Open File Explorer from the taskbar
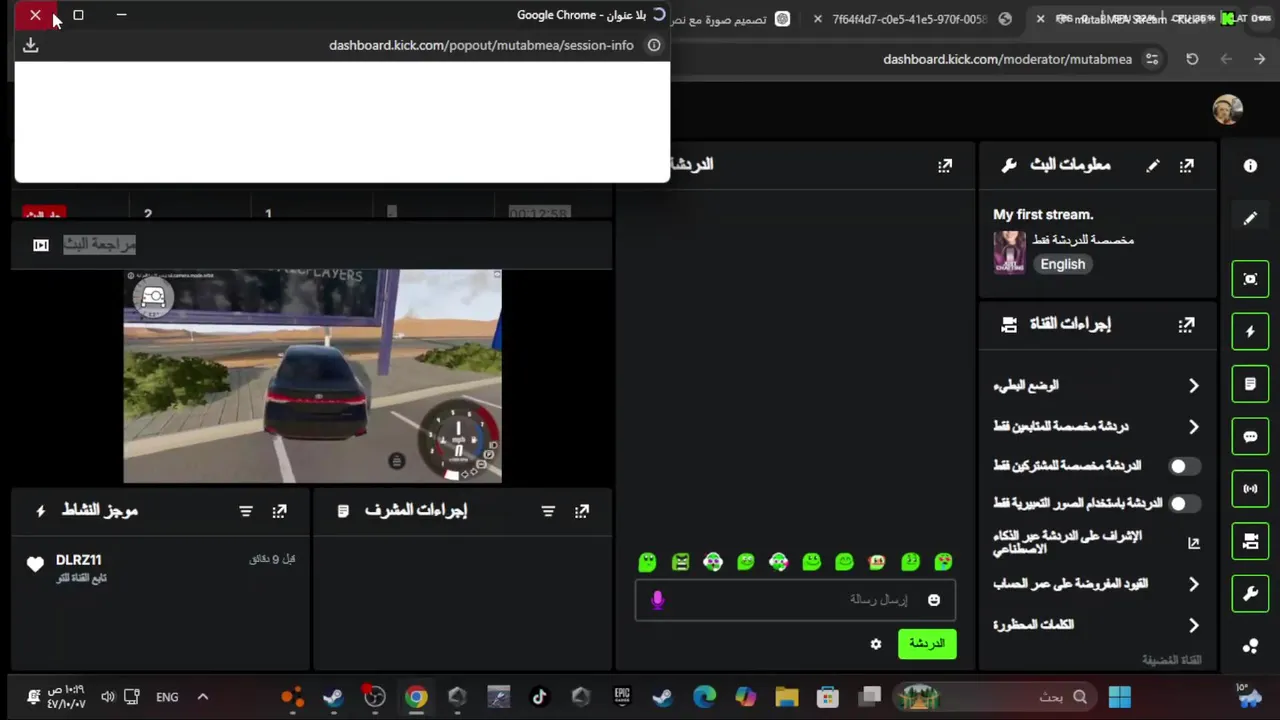1280x720 pixels. pos(786,697)
